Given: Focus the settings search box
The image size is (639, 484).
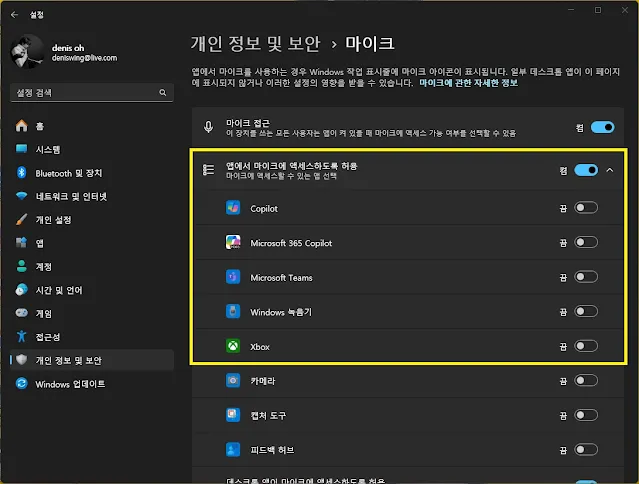Looking at the screenshot, I should point(92,93).
